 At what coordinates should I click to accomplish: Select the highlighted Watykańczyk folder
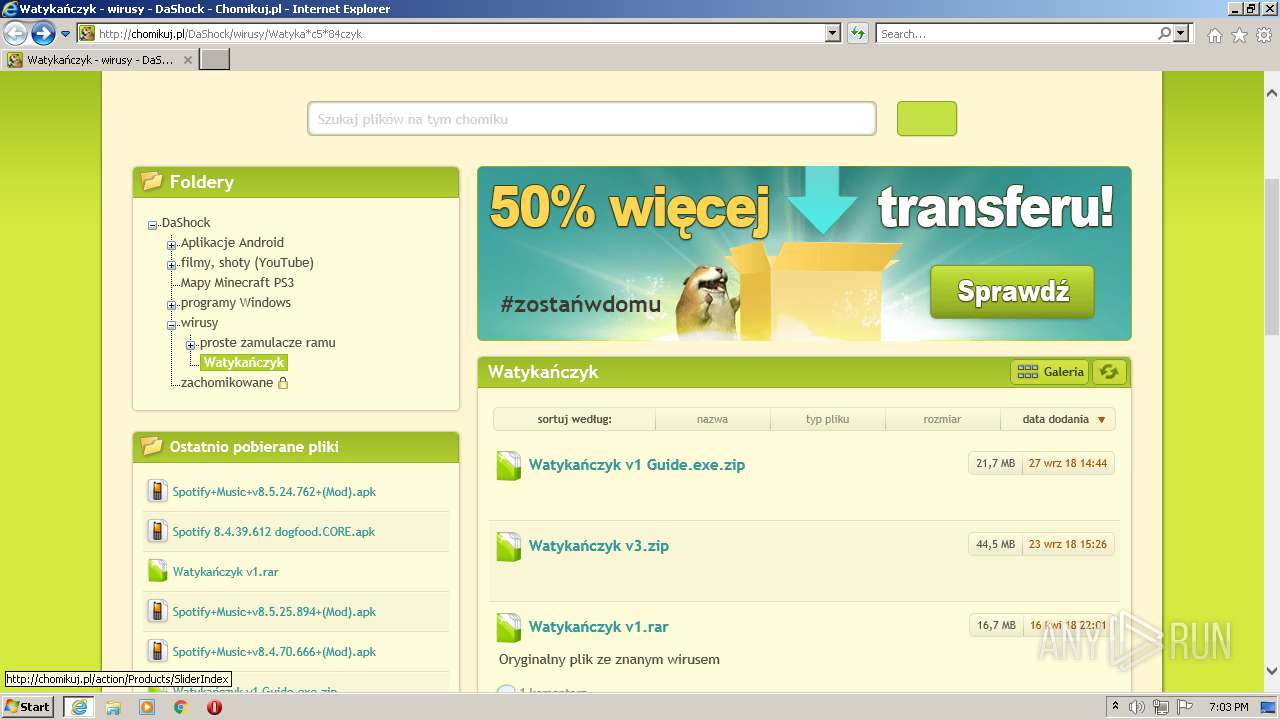pos(244,363)
